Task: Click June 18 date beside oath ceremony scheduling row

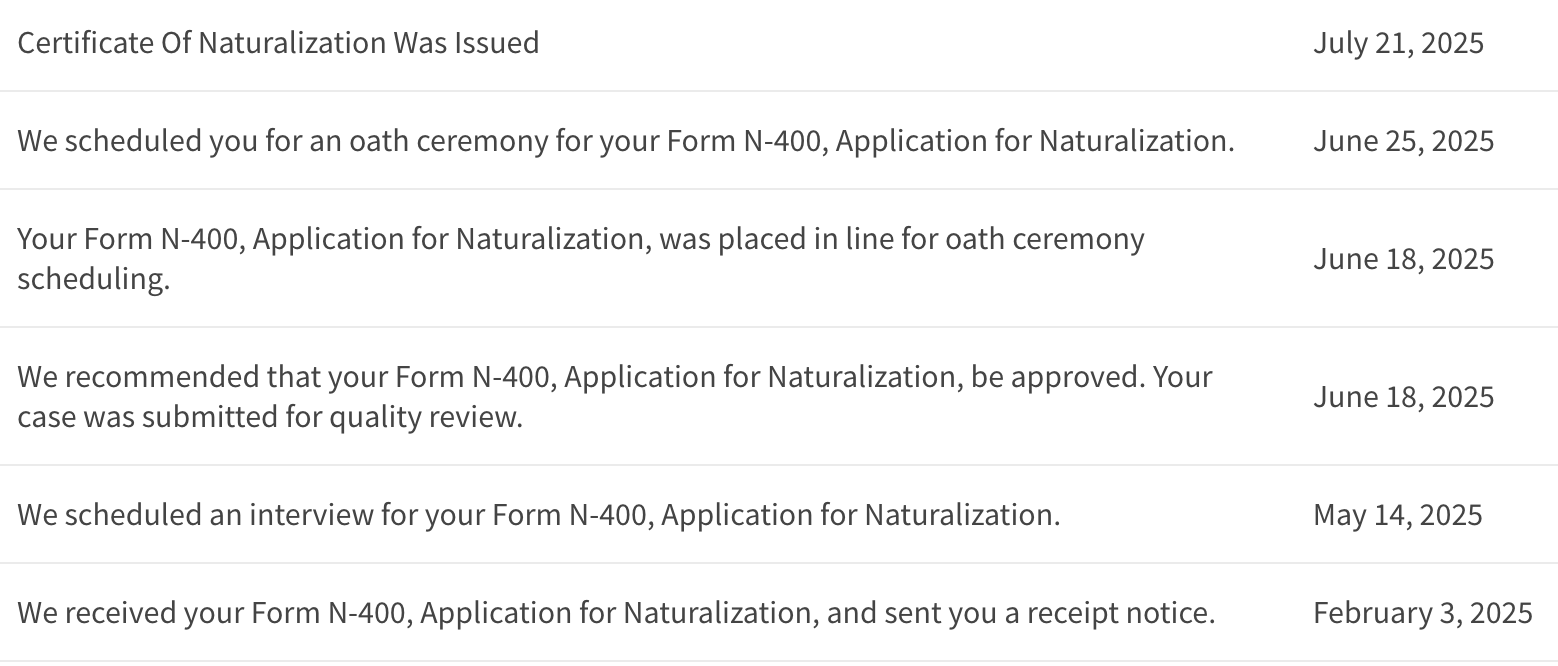Action: point(1403,259)
